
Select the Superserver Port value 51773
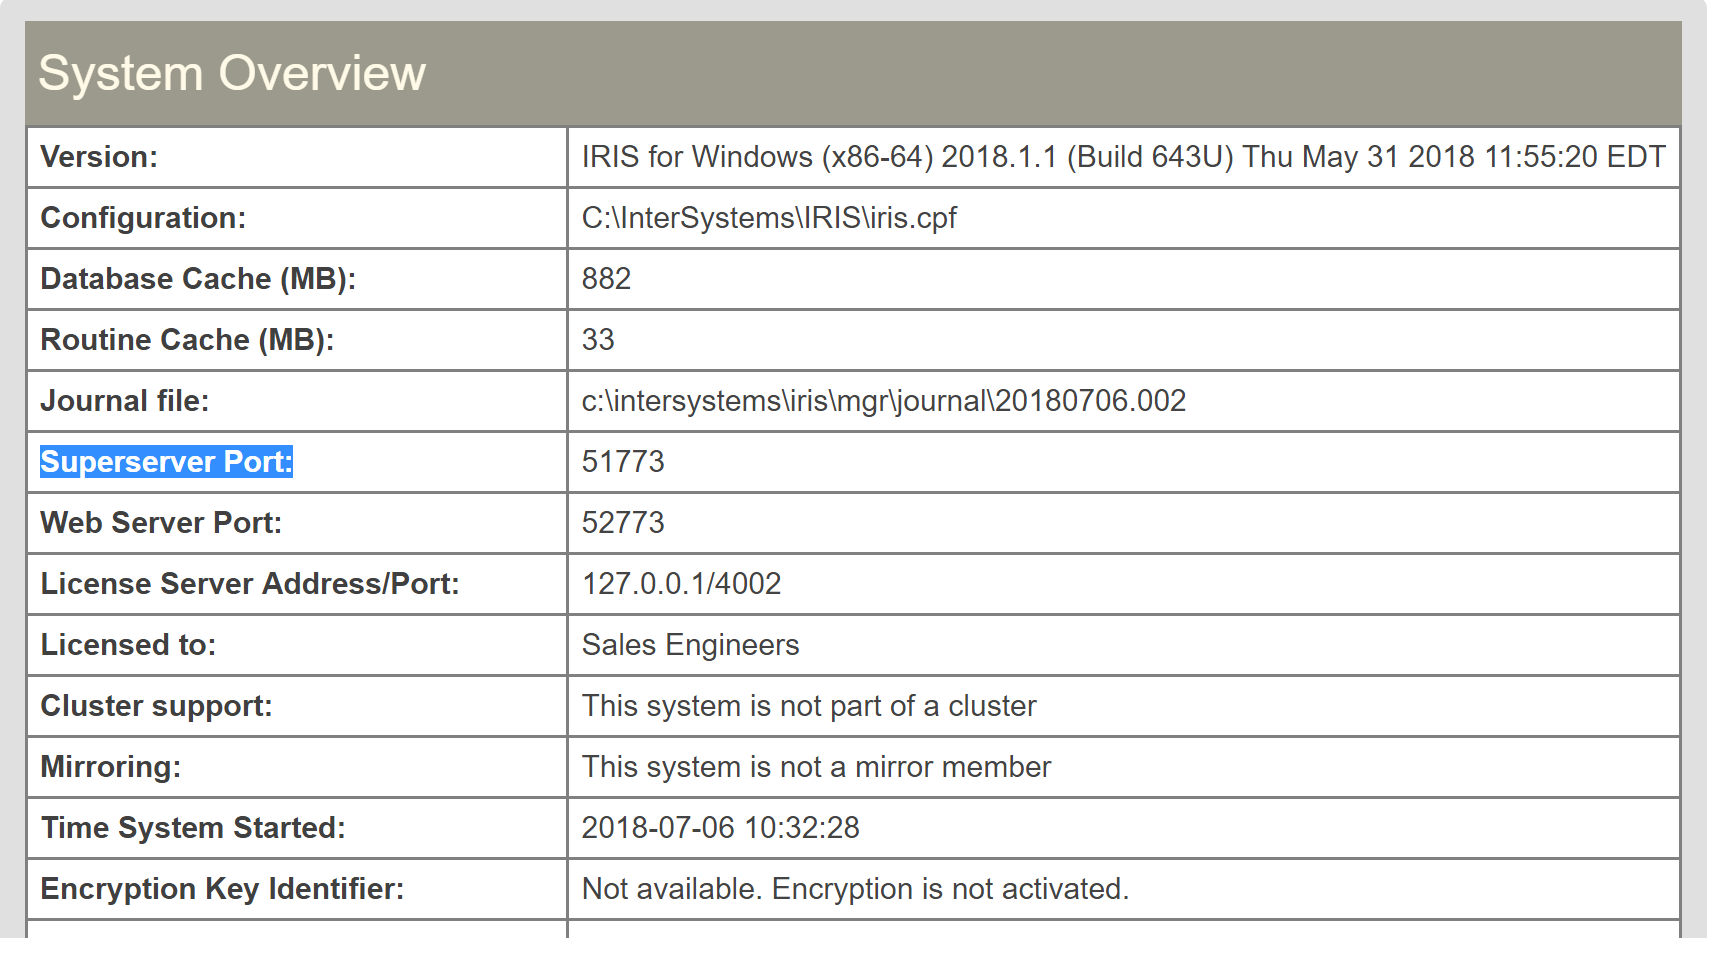tap(623, 462)
